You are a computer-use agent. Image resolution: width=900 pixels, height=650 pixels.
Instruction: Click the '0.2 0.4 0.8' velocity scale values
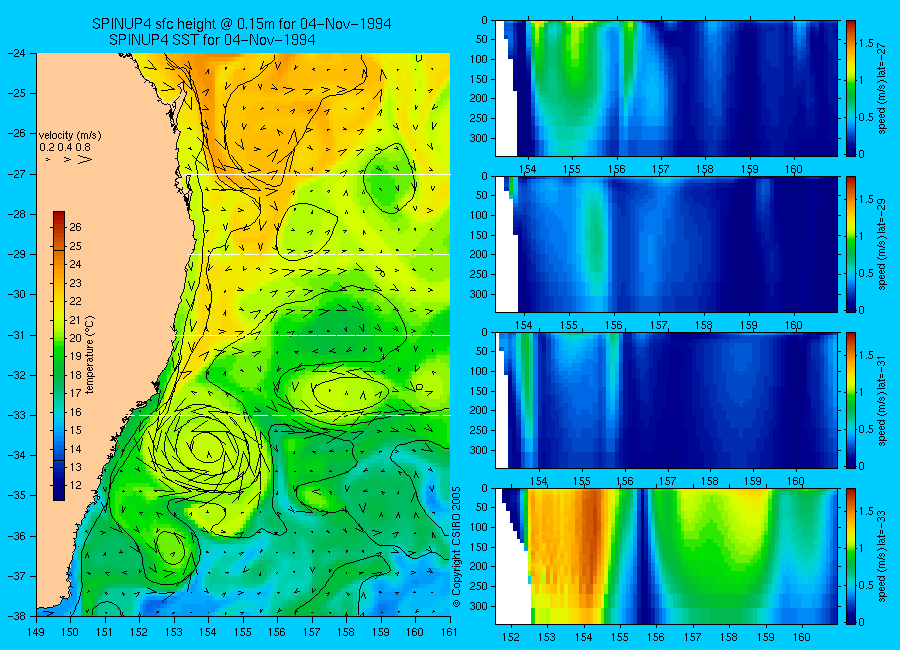click(x=65, y=147)
